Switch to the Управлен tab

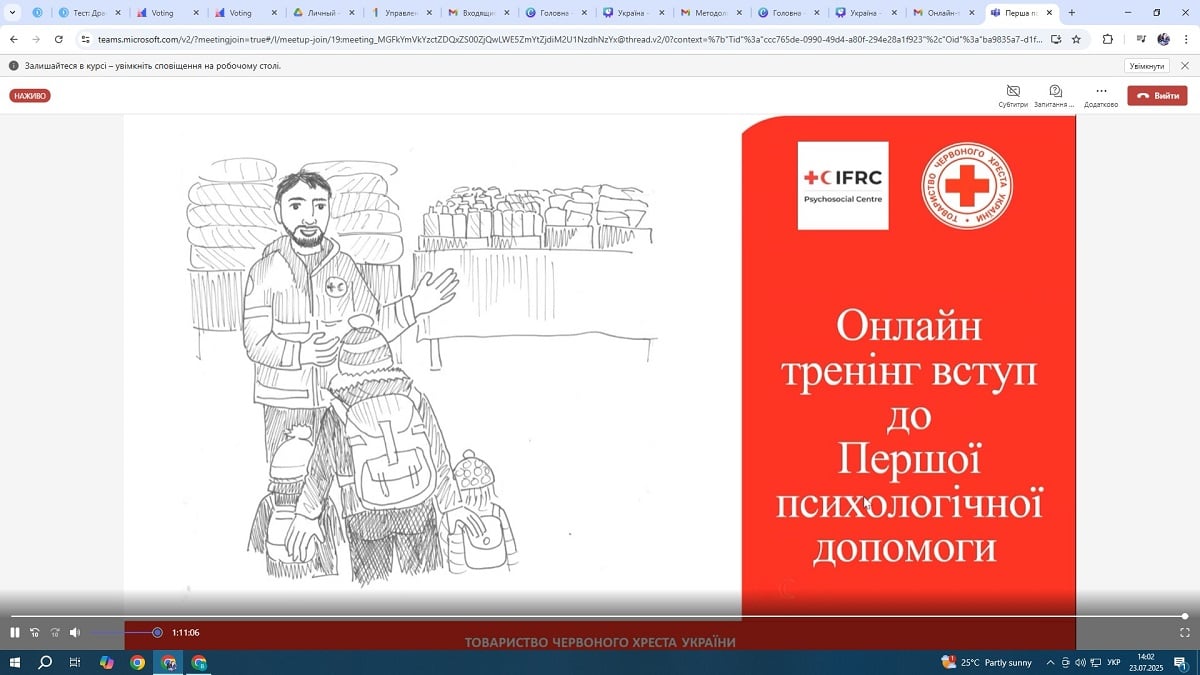pyautogui.click(x=402, y=13)
